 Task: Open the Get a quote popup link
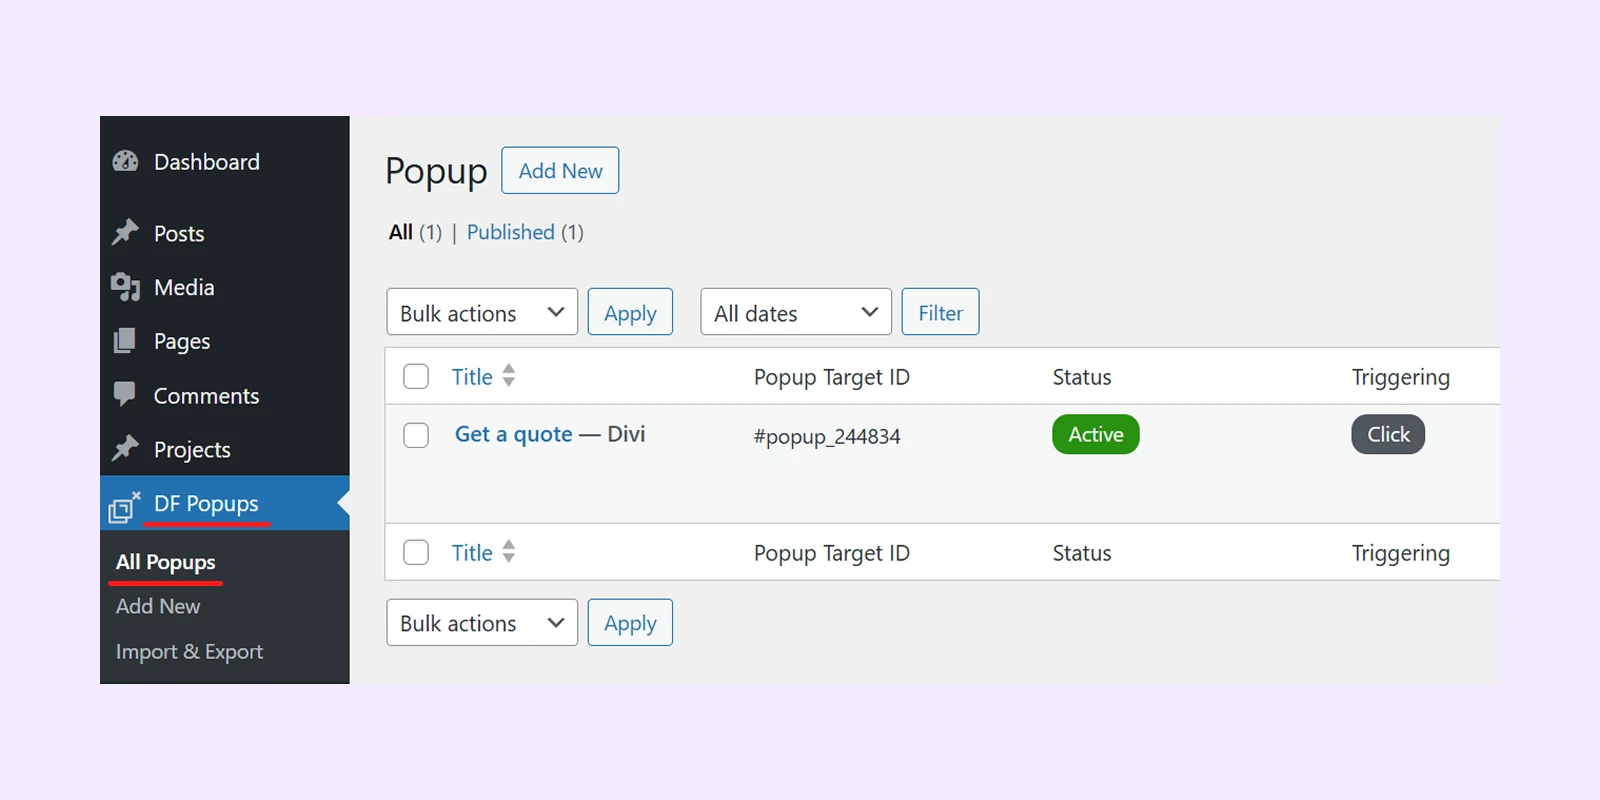[x=513, y=434]
